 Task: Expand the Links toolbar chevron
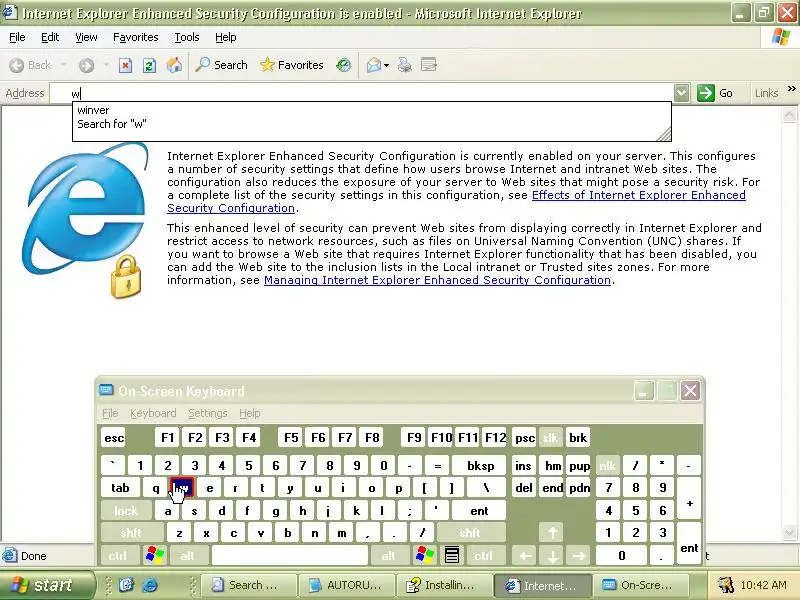(x=791, y=89)
